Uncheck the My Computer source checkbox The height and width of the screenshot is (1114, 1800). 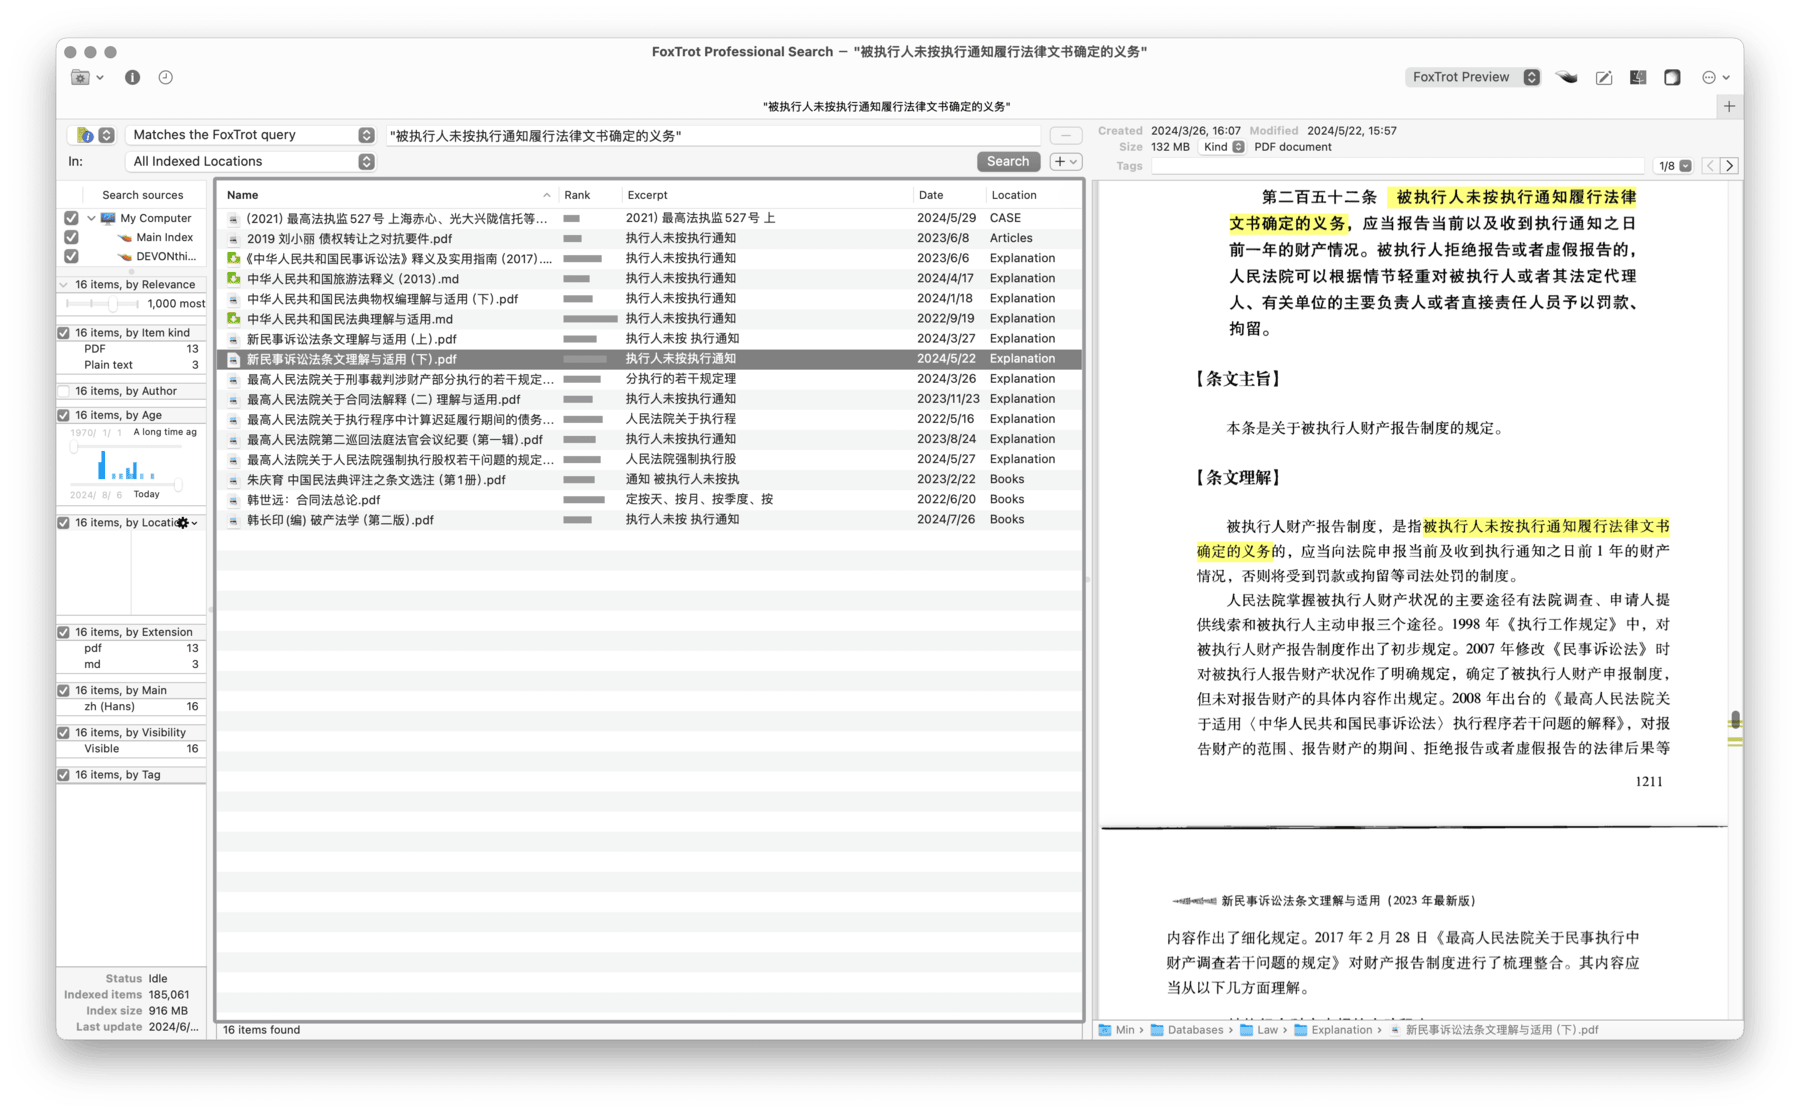point(71,218)
